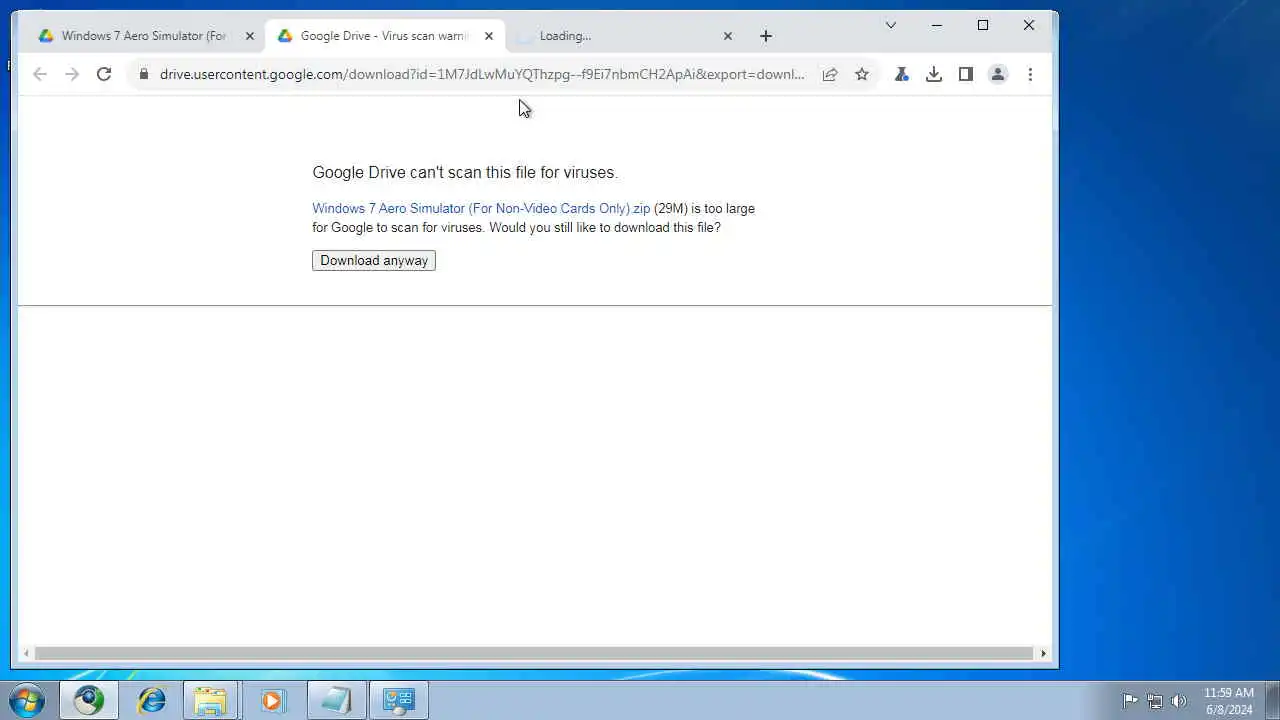Go back to previous page

pyautogui.click(x=40, y=74)
